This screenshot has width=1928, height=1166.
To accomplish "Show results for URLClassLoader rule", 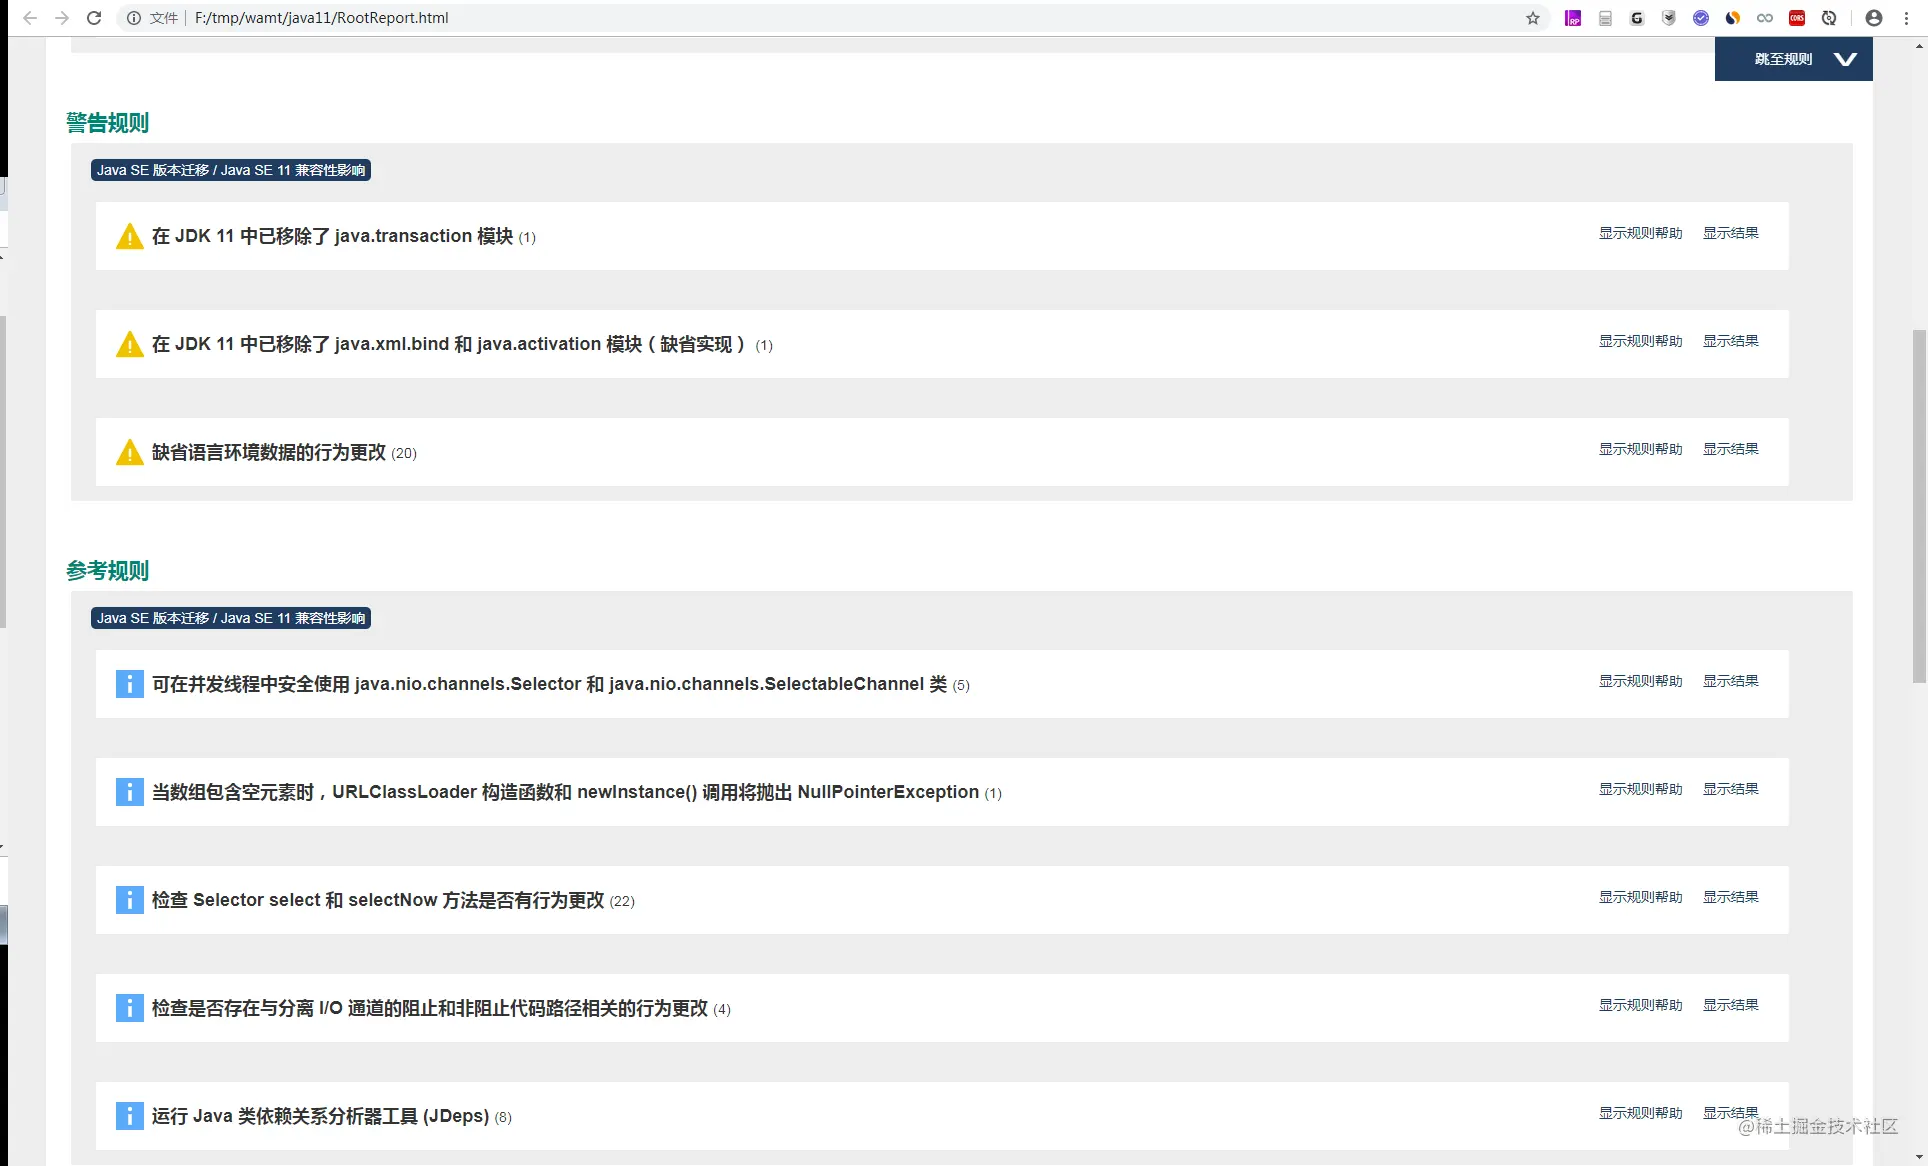I will [1731, 789].
